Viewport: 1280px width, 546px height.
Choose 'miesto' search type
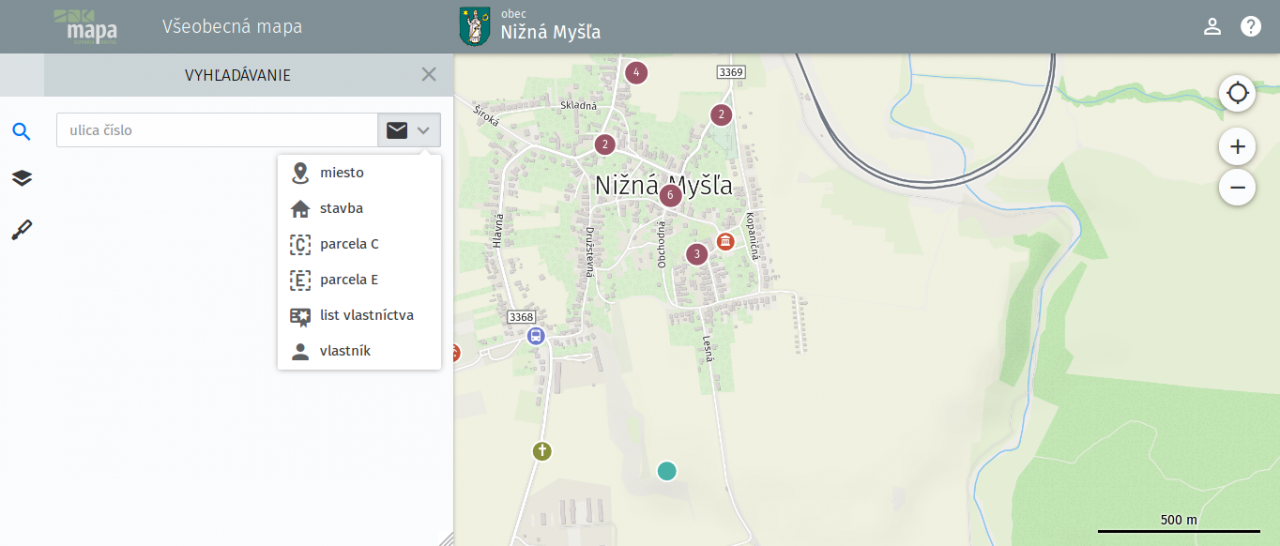click(342, 173)
